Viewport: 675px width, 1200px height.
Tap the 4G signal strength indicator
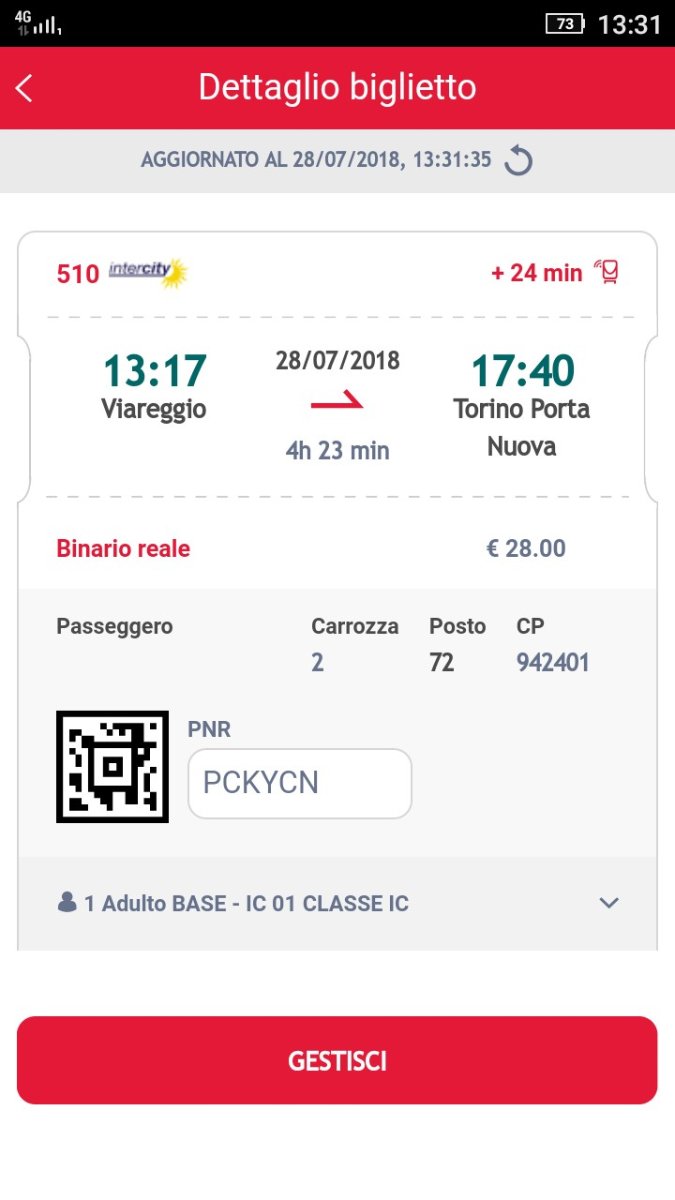38,24
